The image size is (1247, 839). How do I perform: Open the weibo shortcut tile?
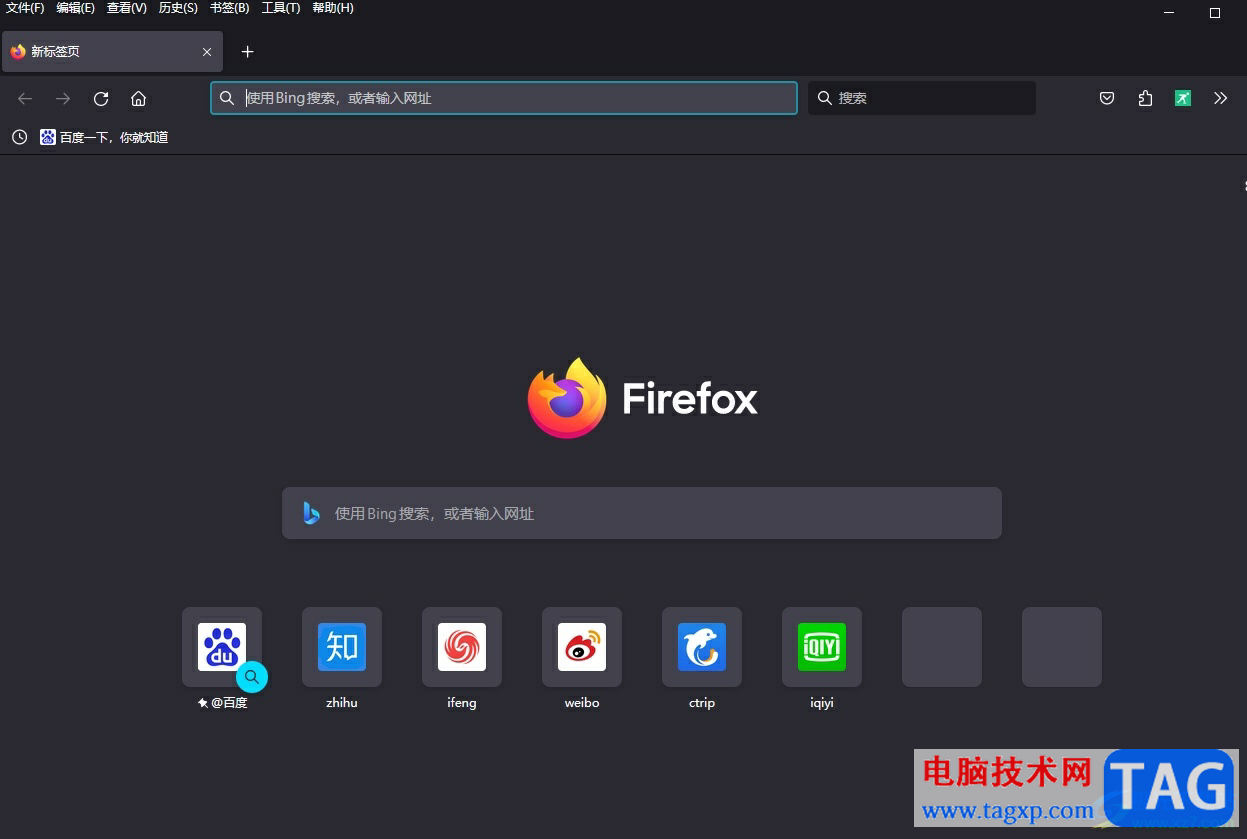581,647
